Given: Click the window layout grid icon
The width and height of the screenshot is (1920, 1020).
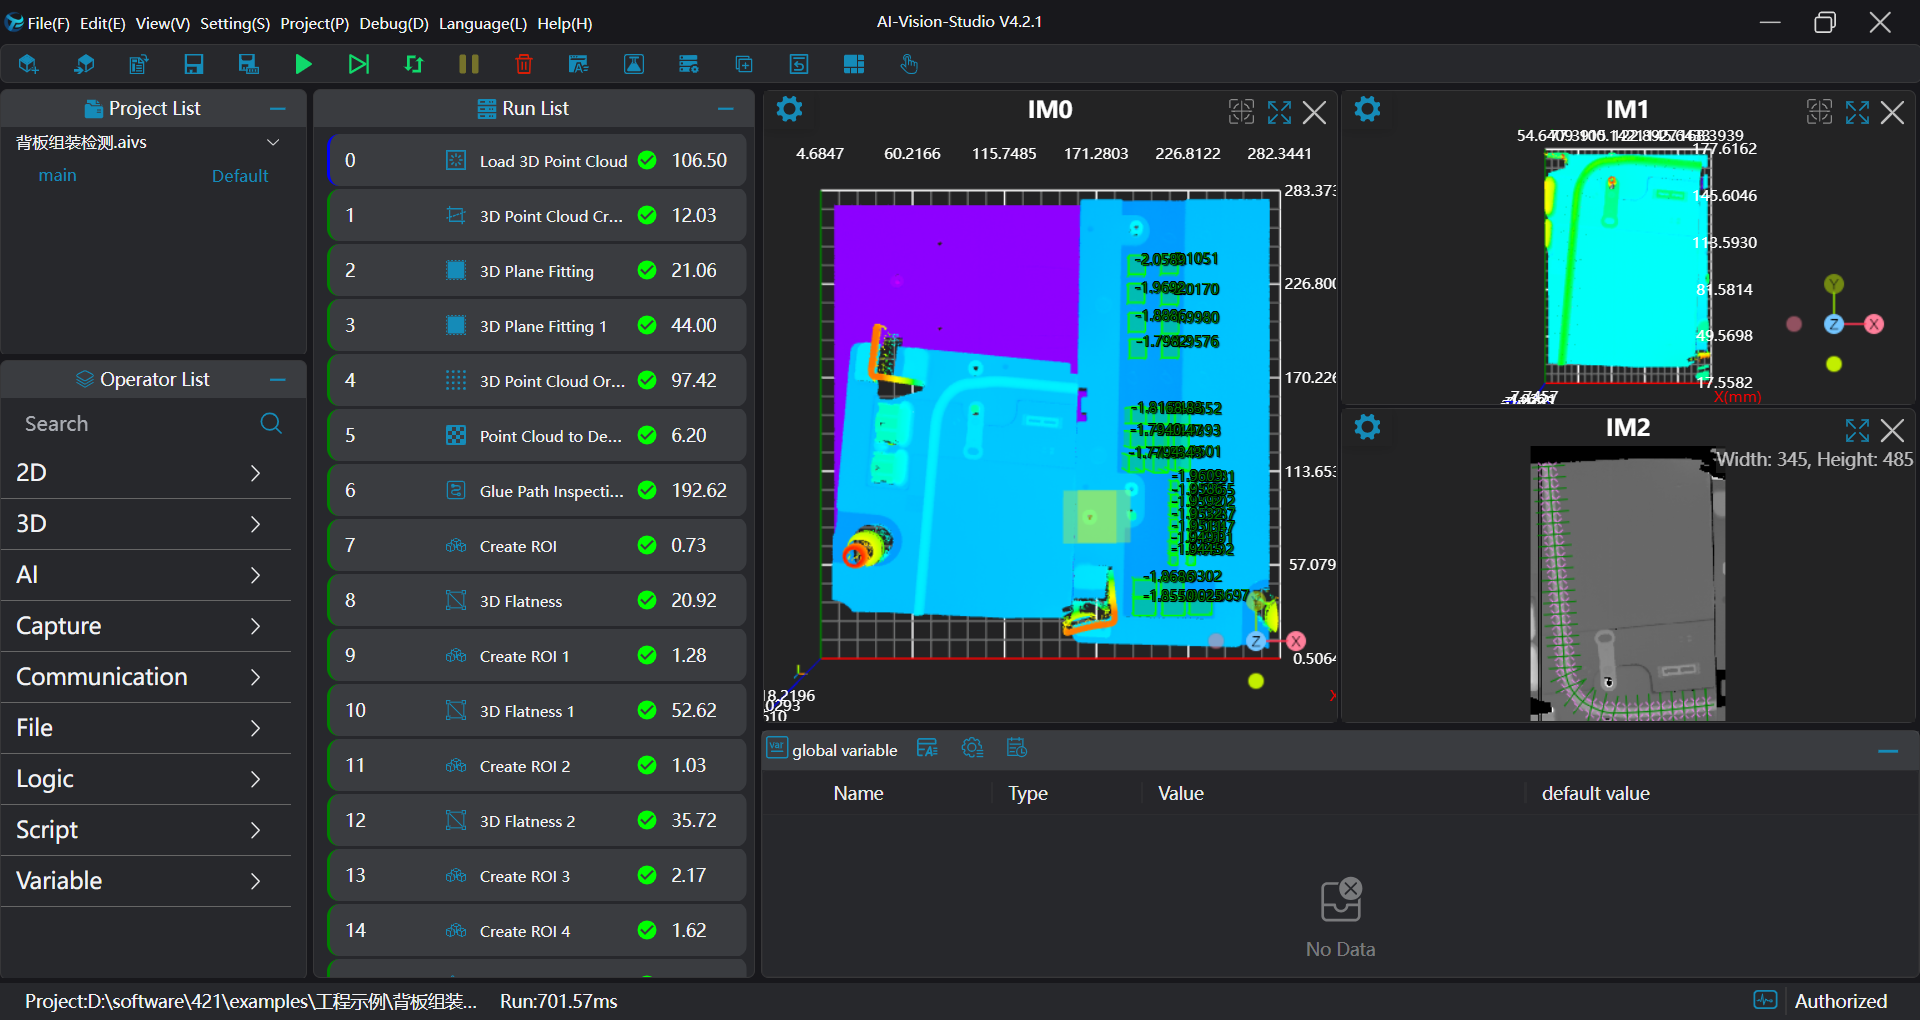Looking at the screenshot, I should (x=853, y=65).
